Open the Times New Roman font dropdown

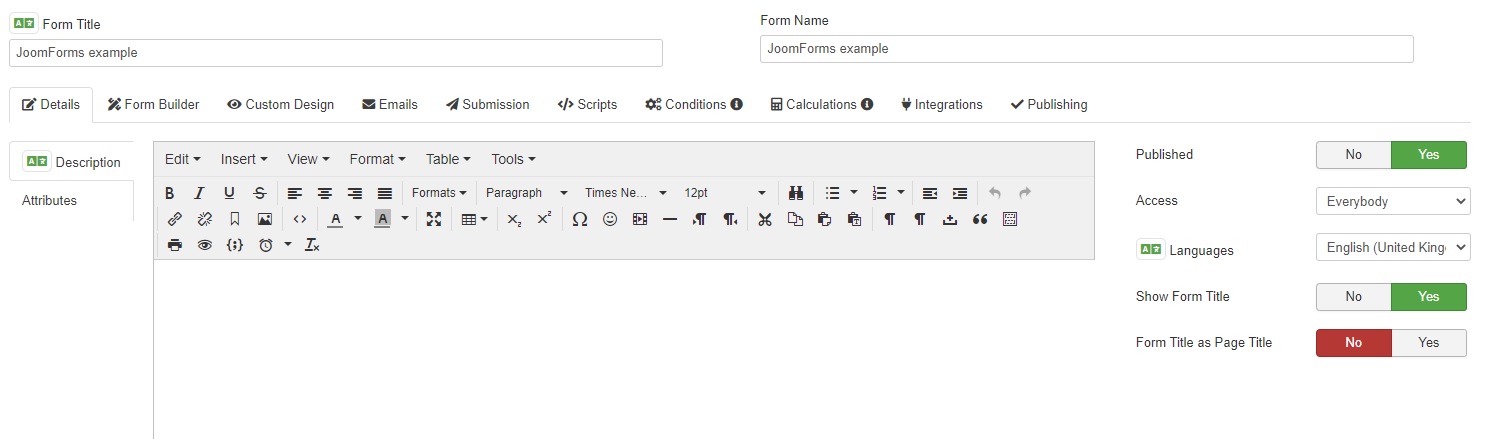coord(624,193)
